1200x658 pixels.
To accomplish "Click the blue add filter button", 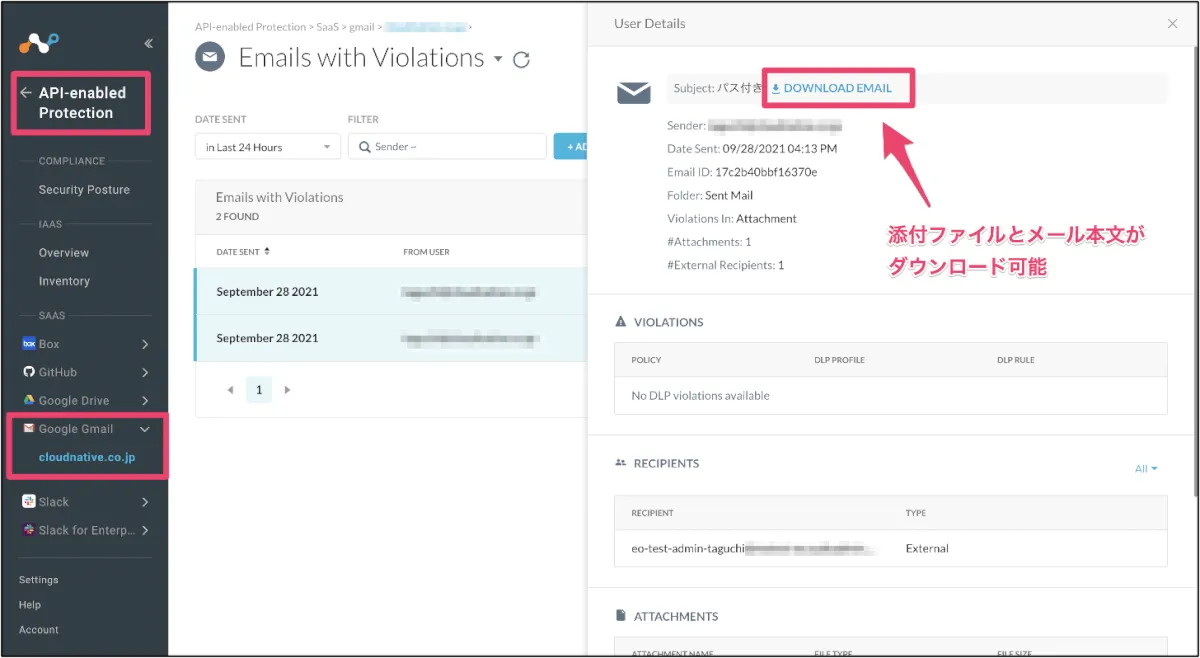I will pyautogui.click(x=571, y=147).
